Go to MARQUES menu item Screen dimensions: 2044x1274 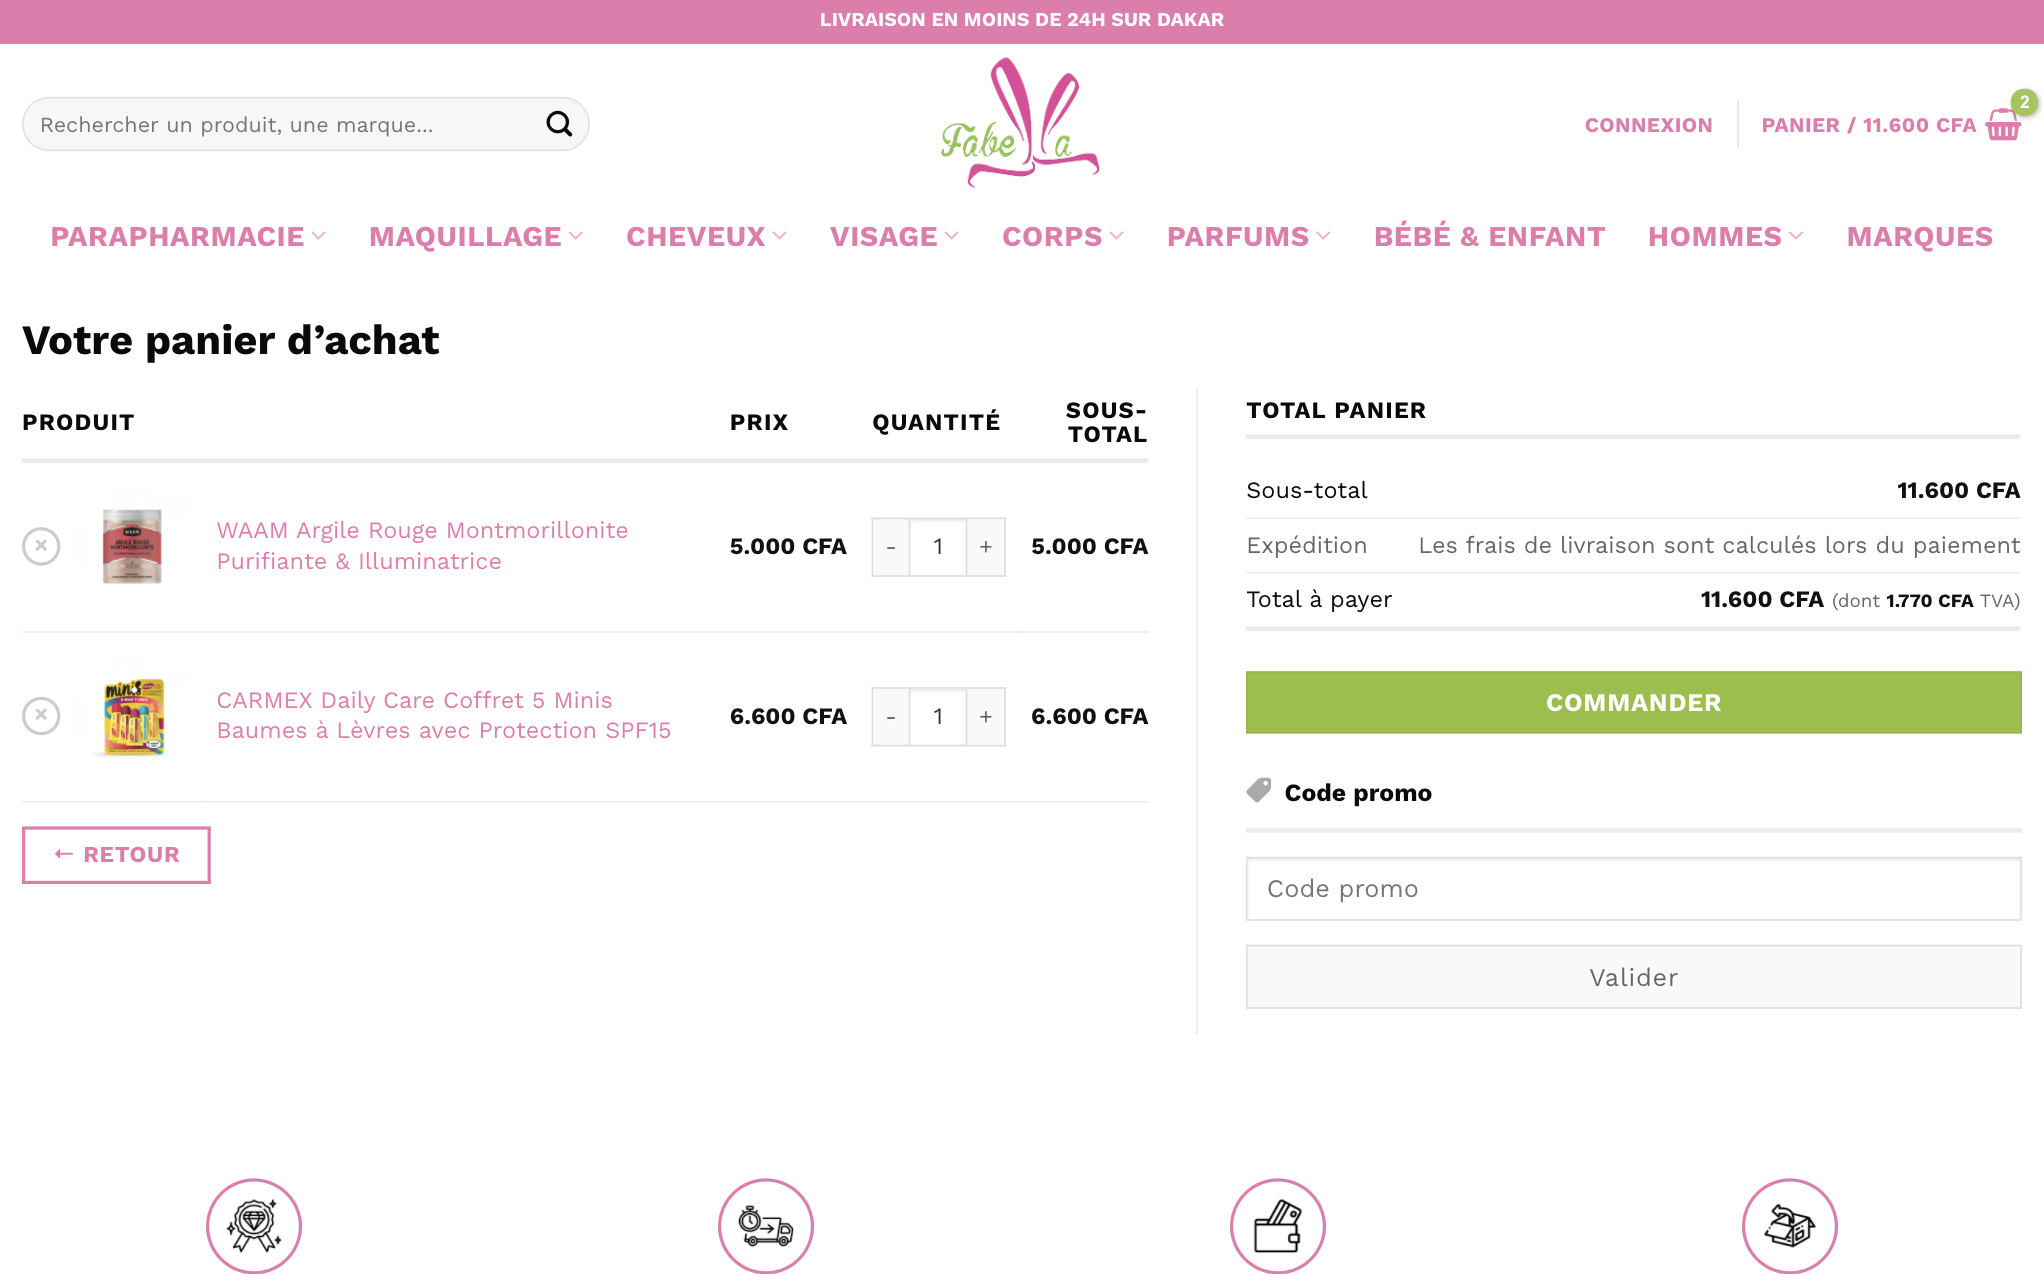point(1919,237)
